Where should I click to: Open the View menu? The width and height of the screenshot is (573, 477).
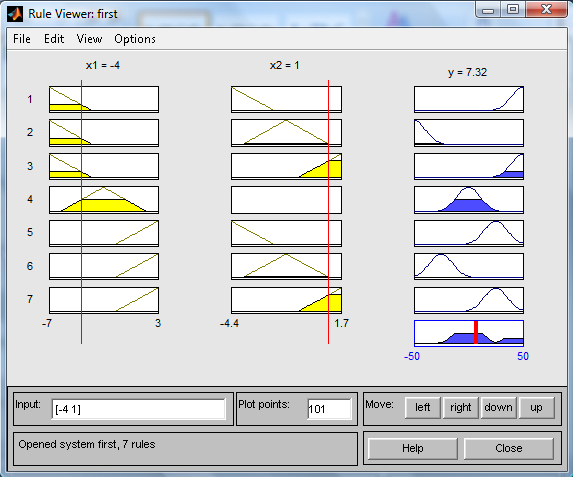coord(89,39)
